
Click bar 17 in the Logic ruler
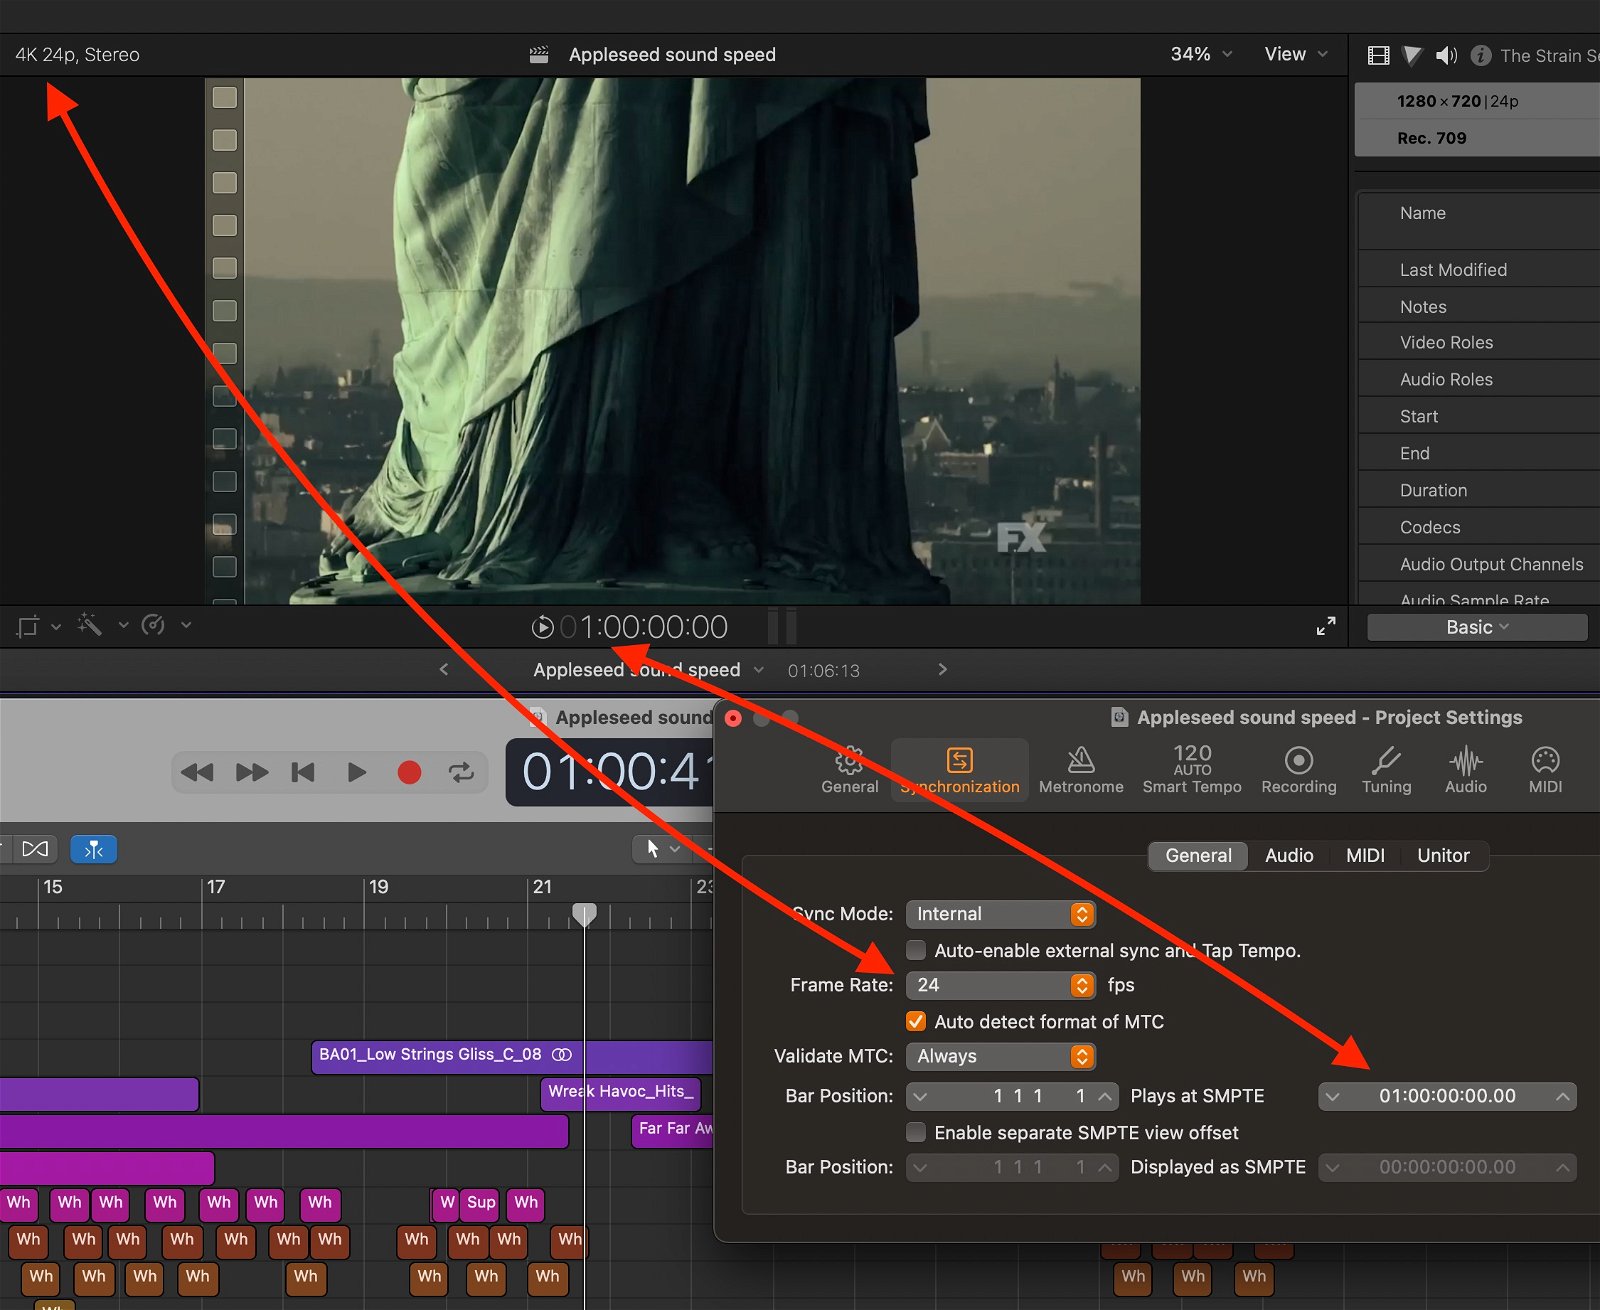[x=216, y=887]
